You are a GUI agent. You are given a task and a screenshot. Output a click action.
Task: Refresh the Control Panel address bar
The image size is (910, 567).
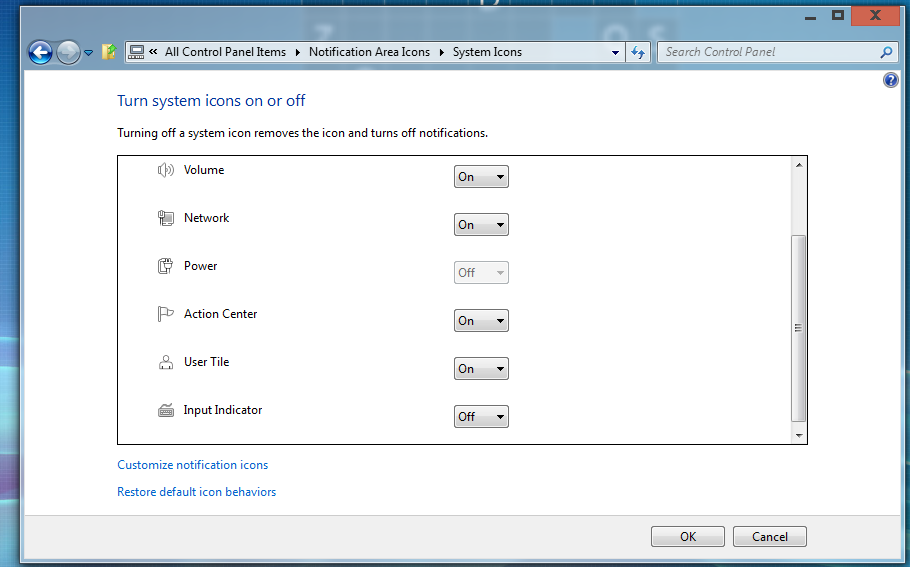point(638,52)
